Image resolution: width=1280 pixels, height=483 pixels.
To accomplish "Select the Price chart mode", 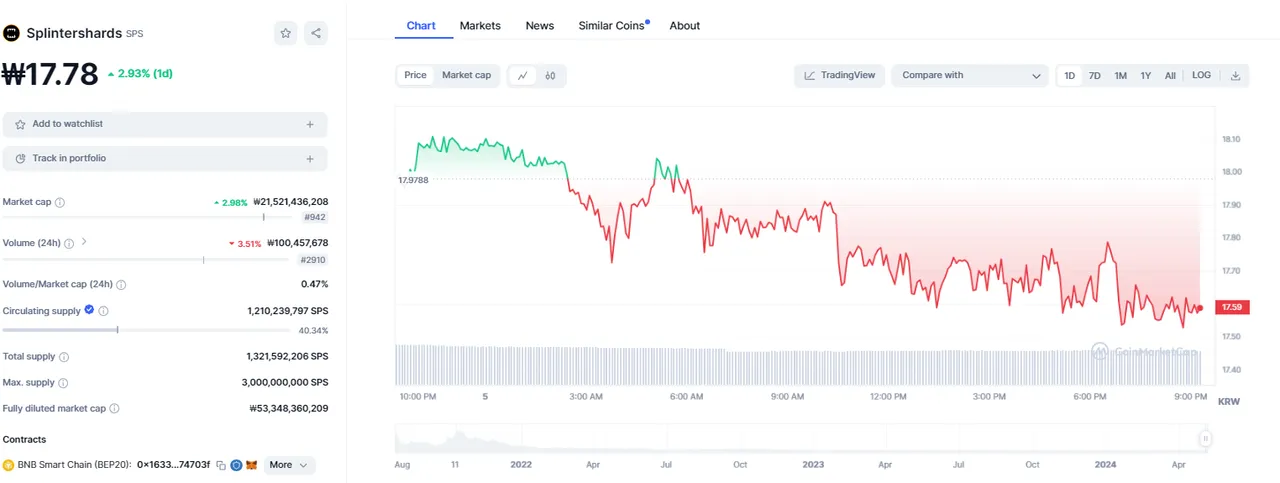I will coord(415,75).
